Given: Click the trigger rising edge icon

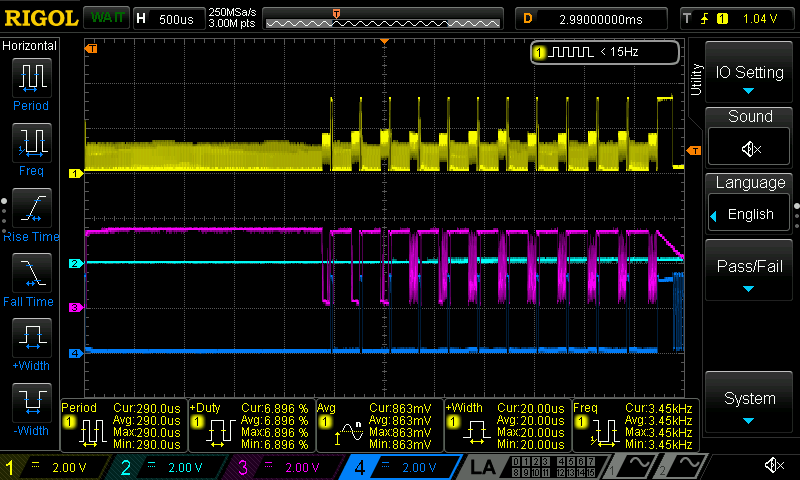Looking at the screenshot, I should [705, 19].
